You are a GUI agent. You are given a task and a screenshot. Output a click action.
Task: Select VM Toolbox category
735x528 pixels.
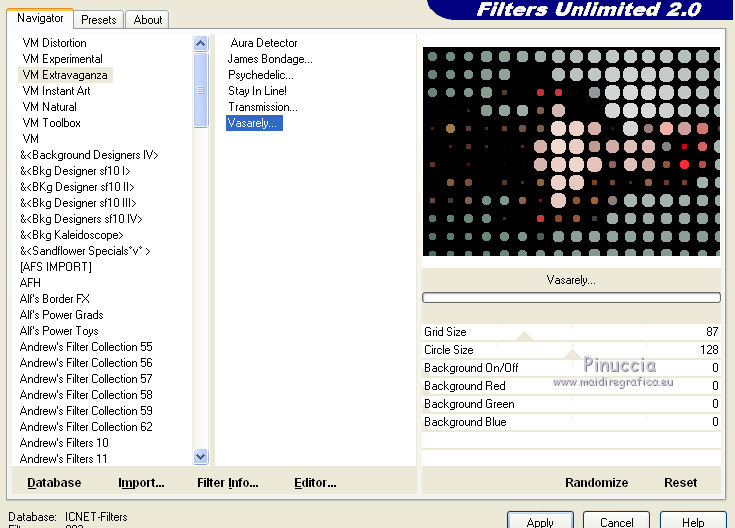coord(52,123)
